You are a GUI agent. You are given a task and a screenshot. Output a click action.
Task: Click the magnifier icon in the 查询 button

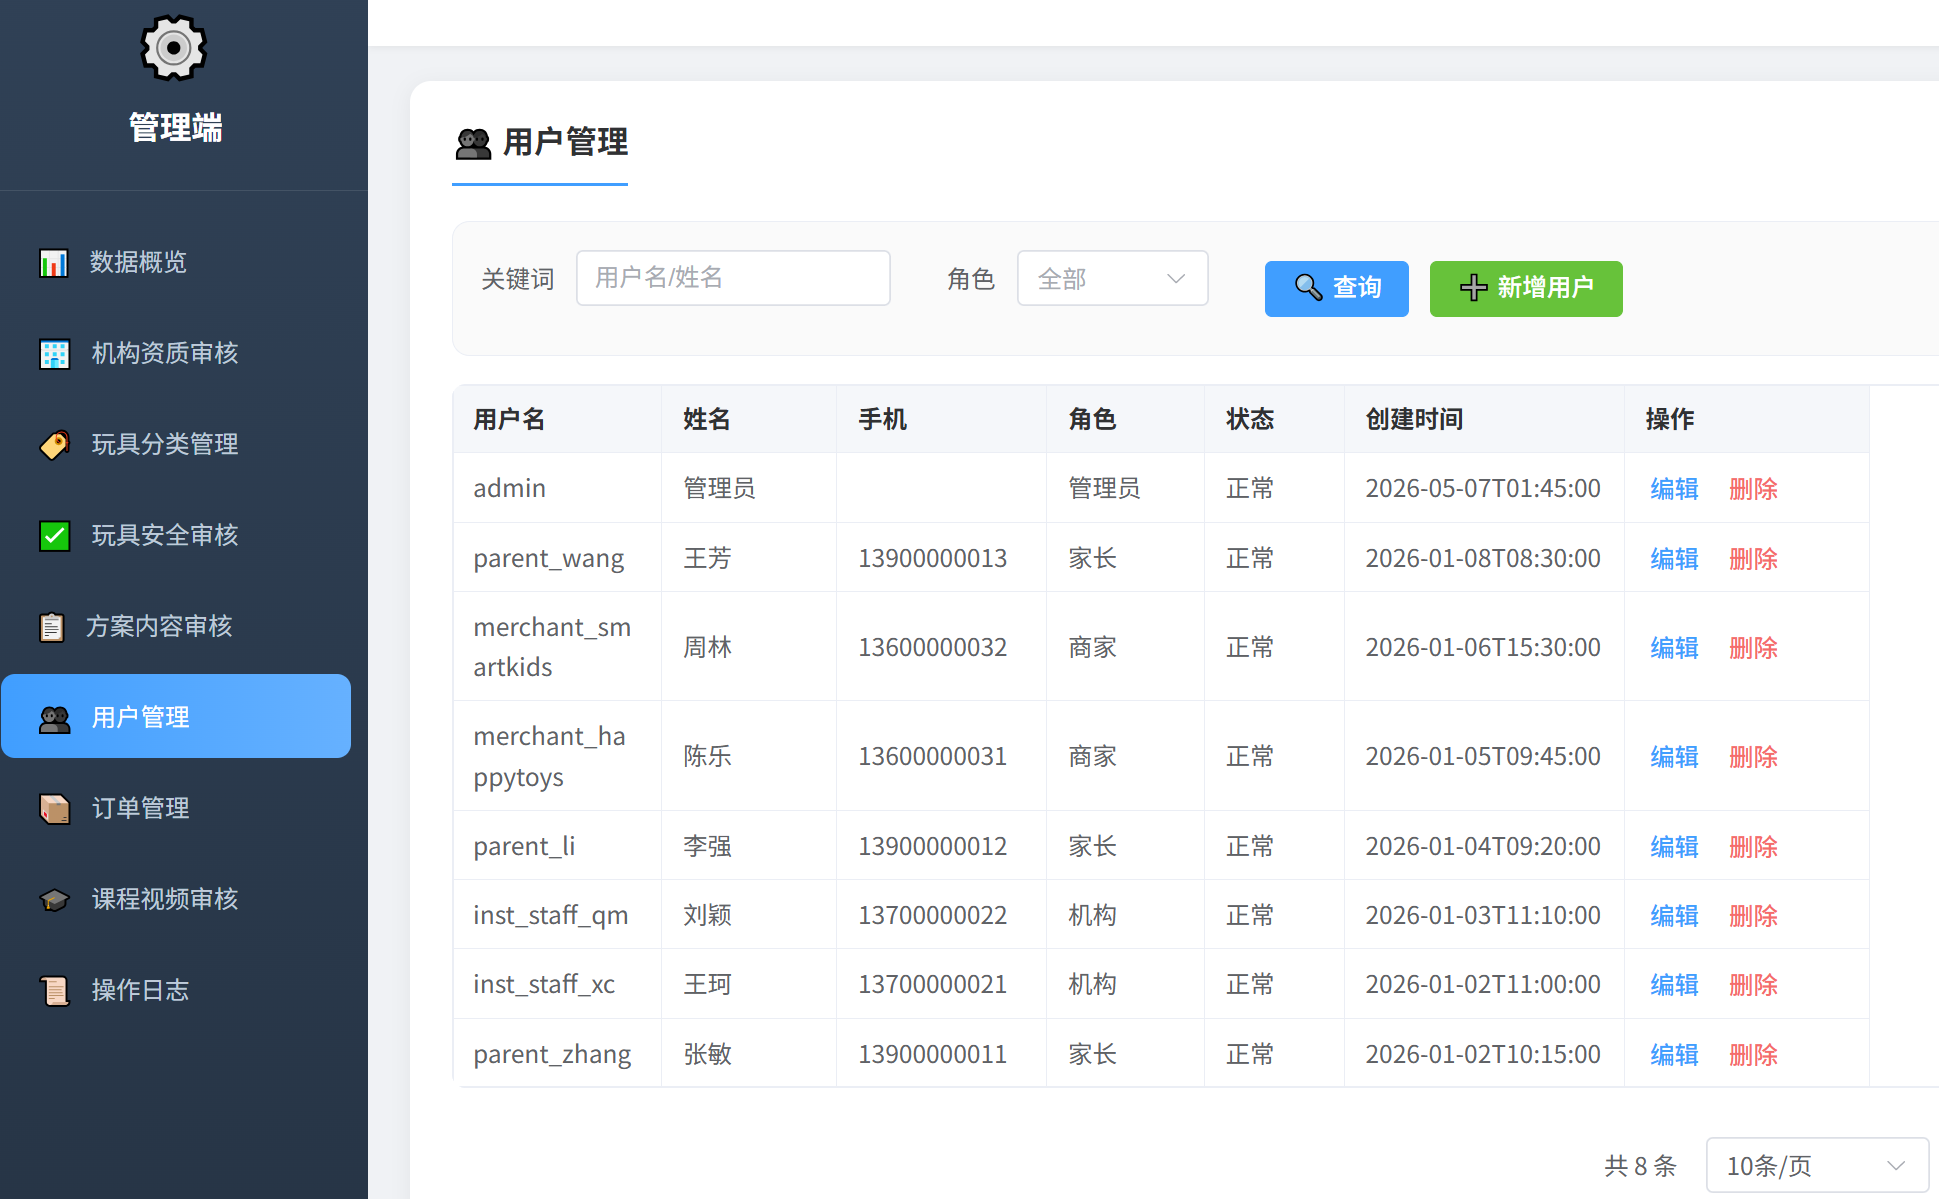pos(1309,288)
